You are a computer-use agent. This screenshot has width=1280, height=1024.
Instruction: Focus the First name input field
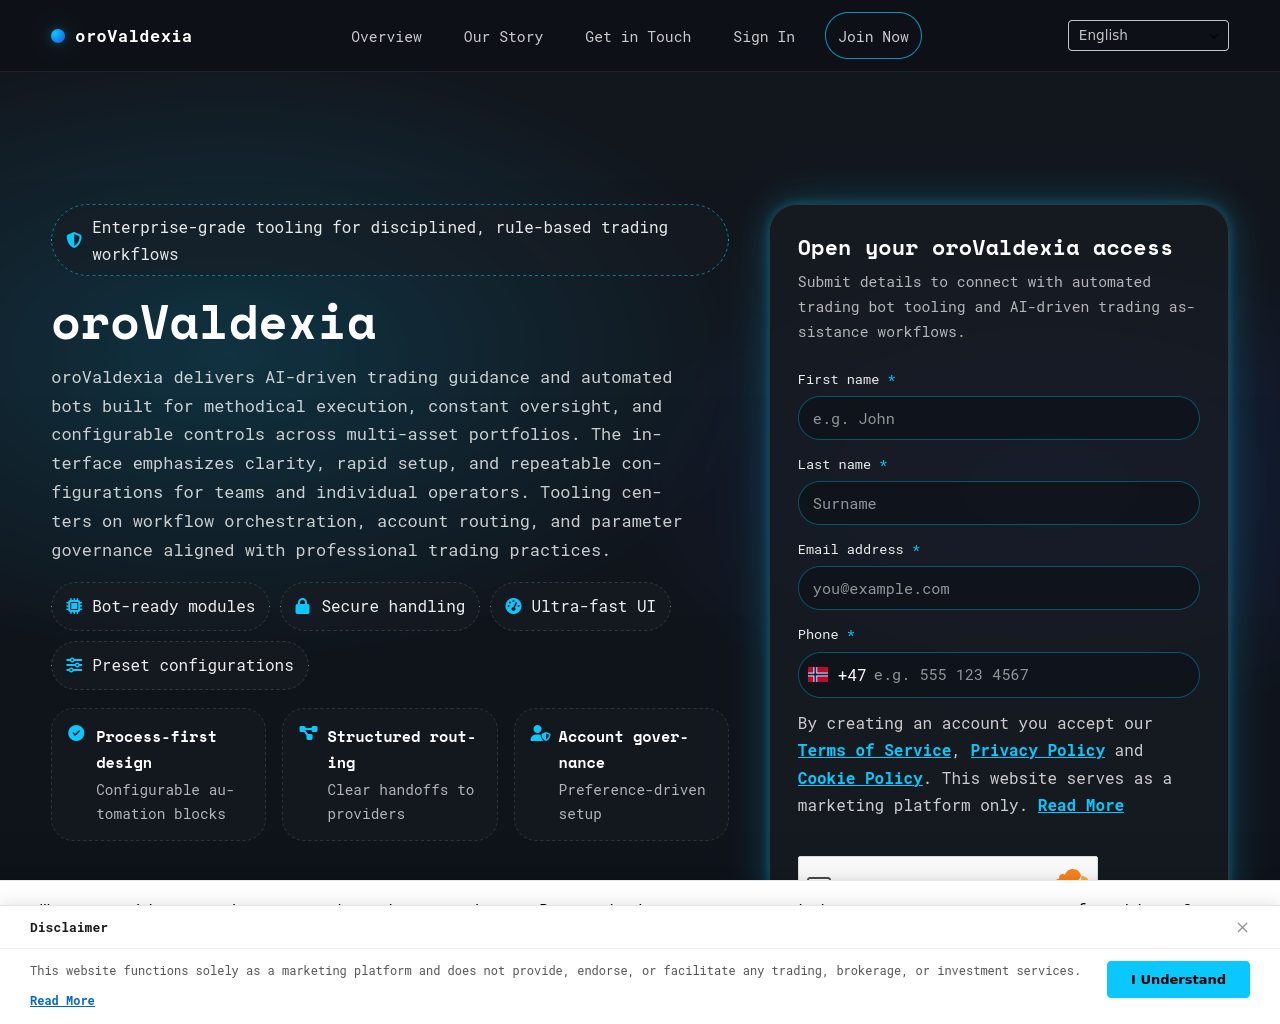[998, 418]
